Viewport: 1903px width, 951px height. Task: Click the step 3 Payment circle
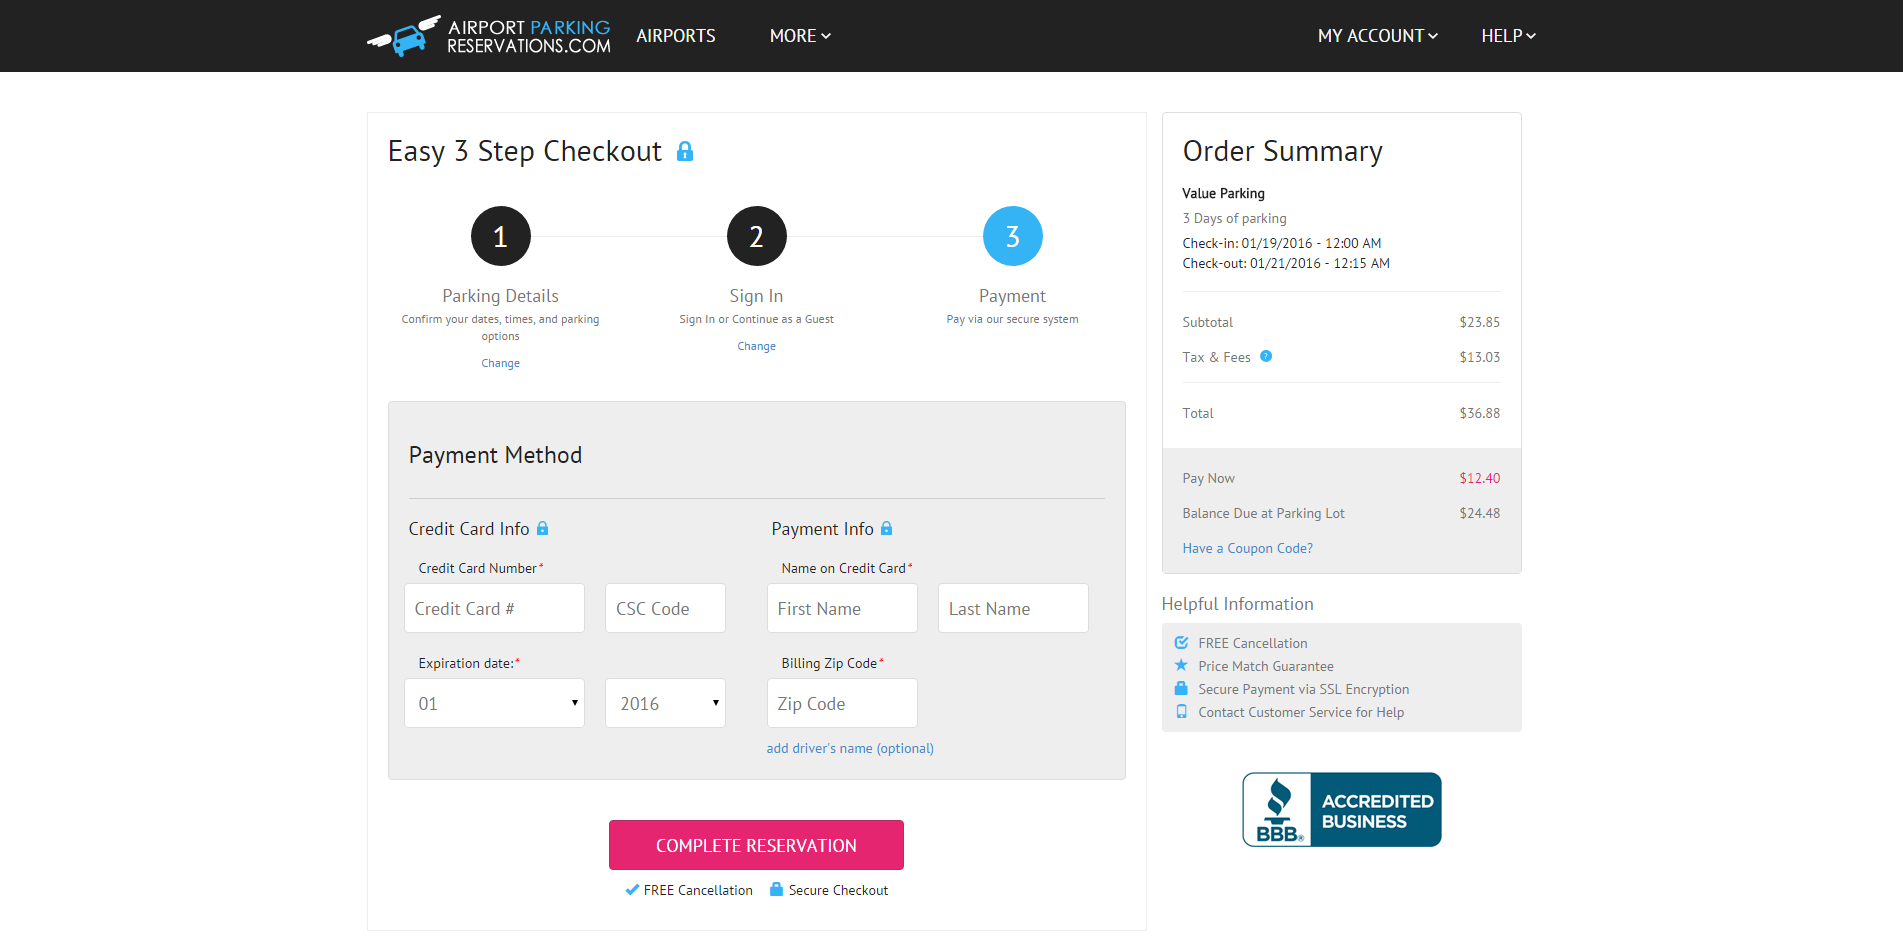(1012, 236)
